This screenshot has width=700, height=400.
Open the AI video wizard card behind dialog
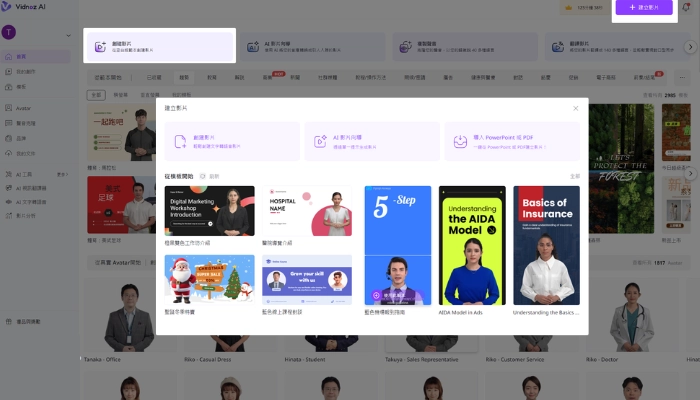(312, 46)
